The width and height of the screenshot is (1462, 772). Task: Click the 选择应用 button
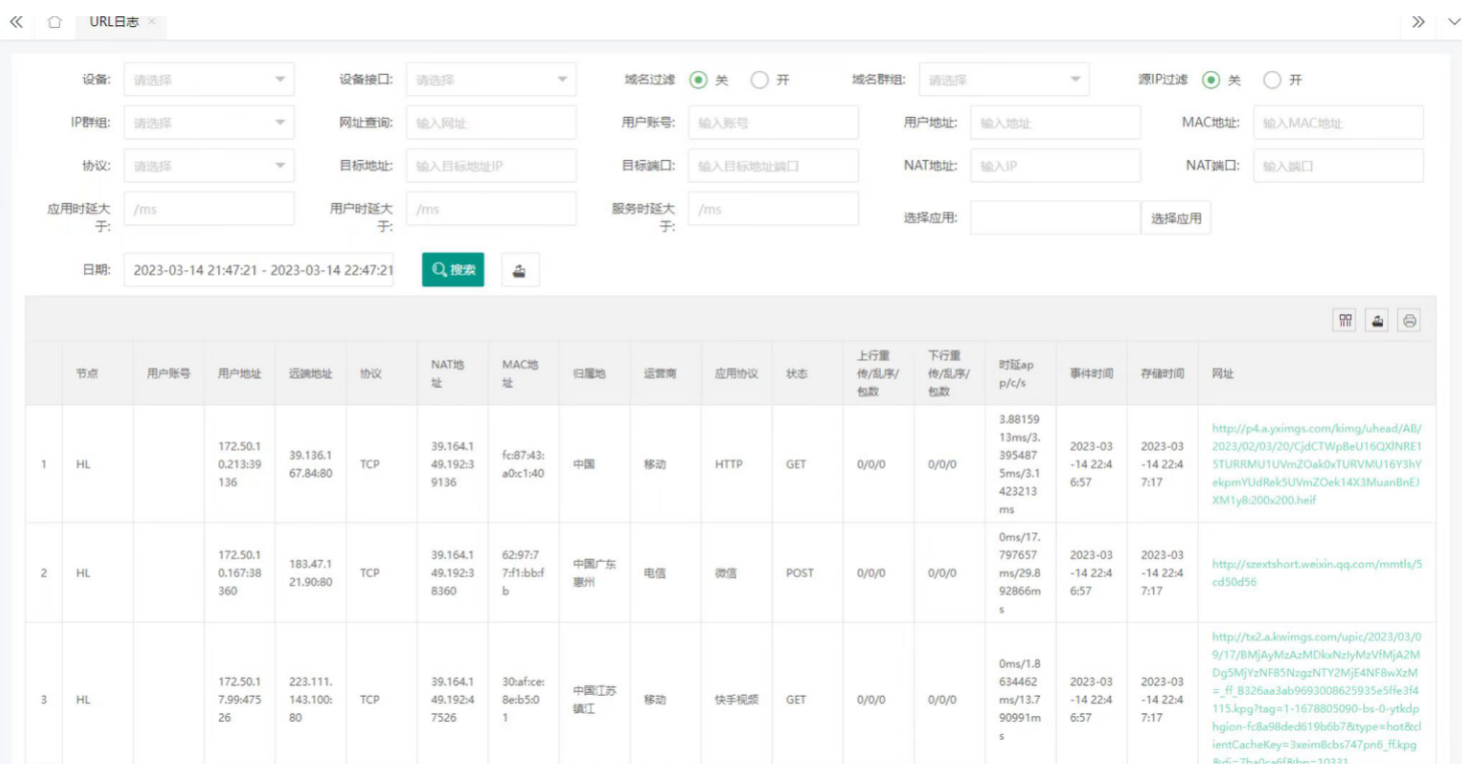pos(1176,218)
